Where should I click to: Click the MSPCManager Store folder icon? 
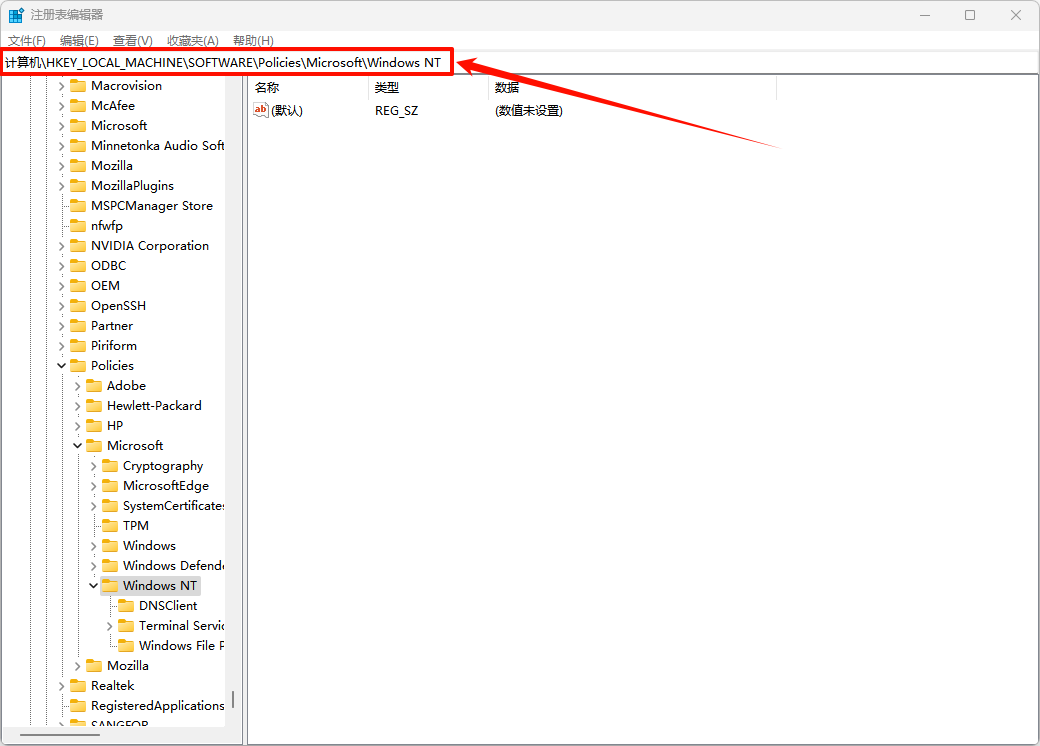point(78,206)
